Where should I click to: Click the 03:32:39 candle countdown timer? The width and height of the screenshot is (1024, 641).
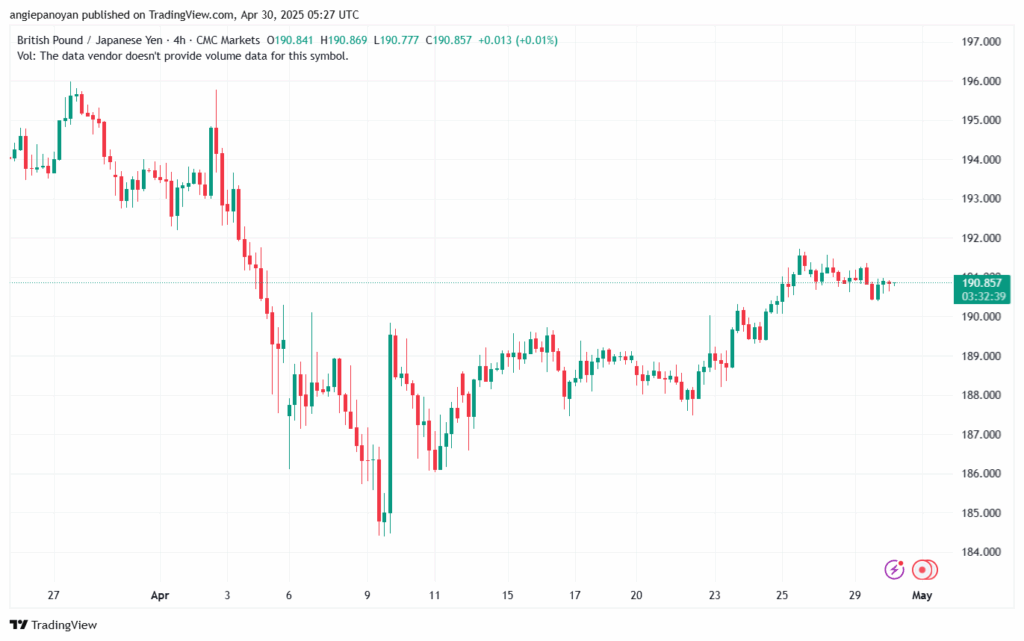point(984,296)
